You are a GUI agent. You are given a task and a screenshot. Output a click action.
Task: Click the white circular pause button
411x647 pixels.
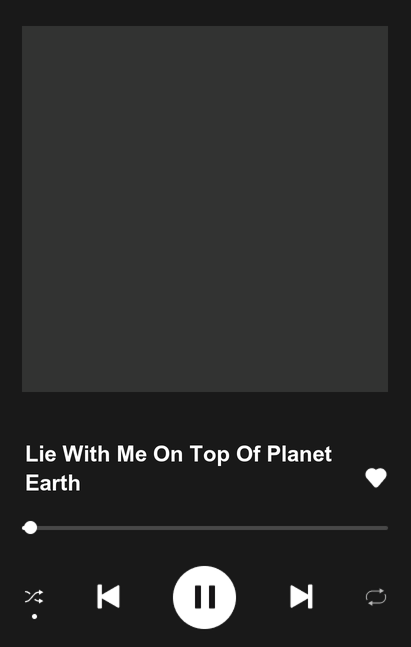click(x=204, y=597)
